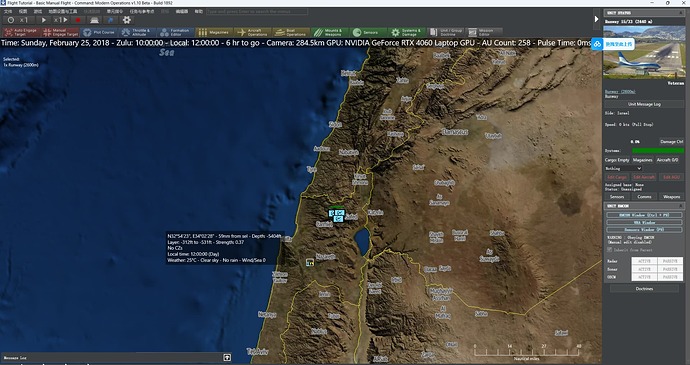The width and height of the screenshot is (690, 365).
Task: Set Sonar to ACTIVE
Action: (644, 269)
